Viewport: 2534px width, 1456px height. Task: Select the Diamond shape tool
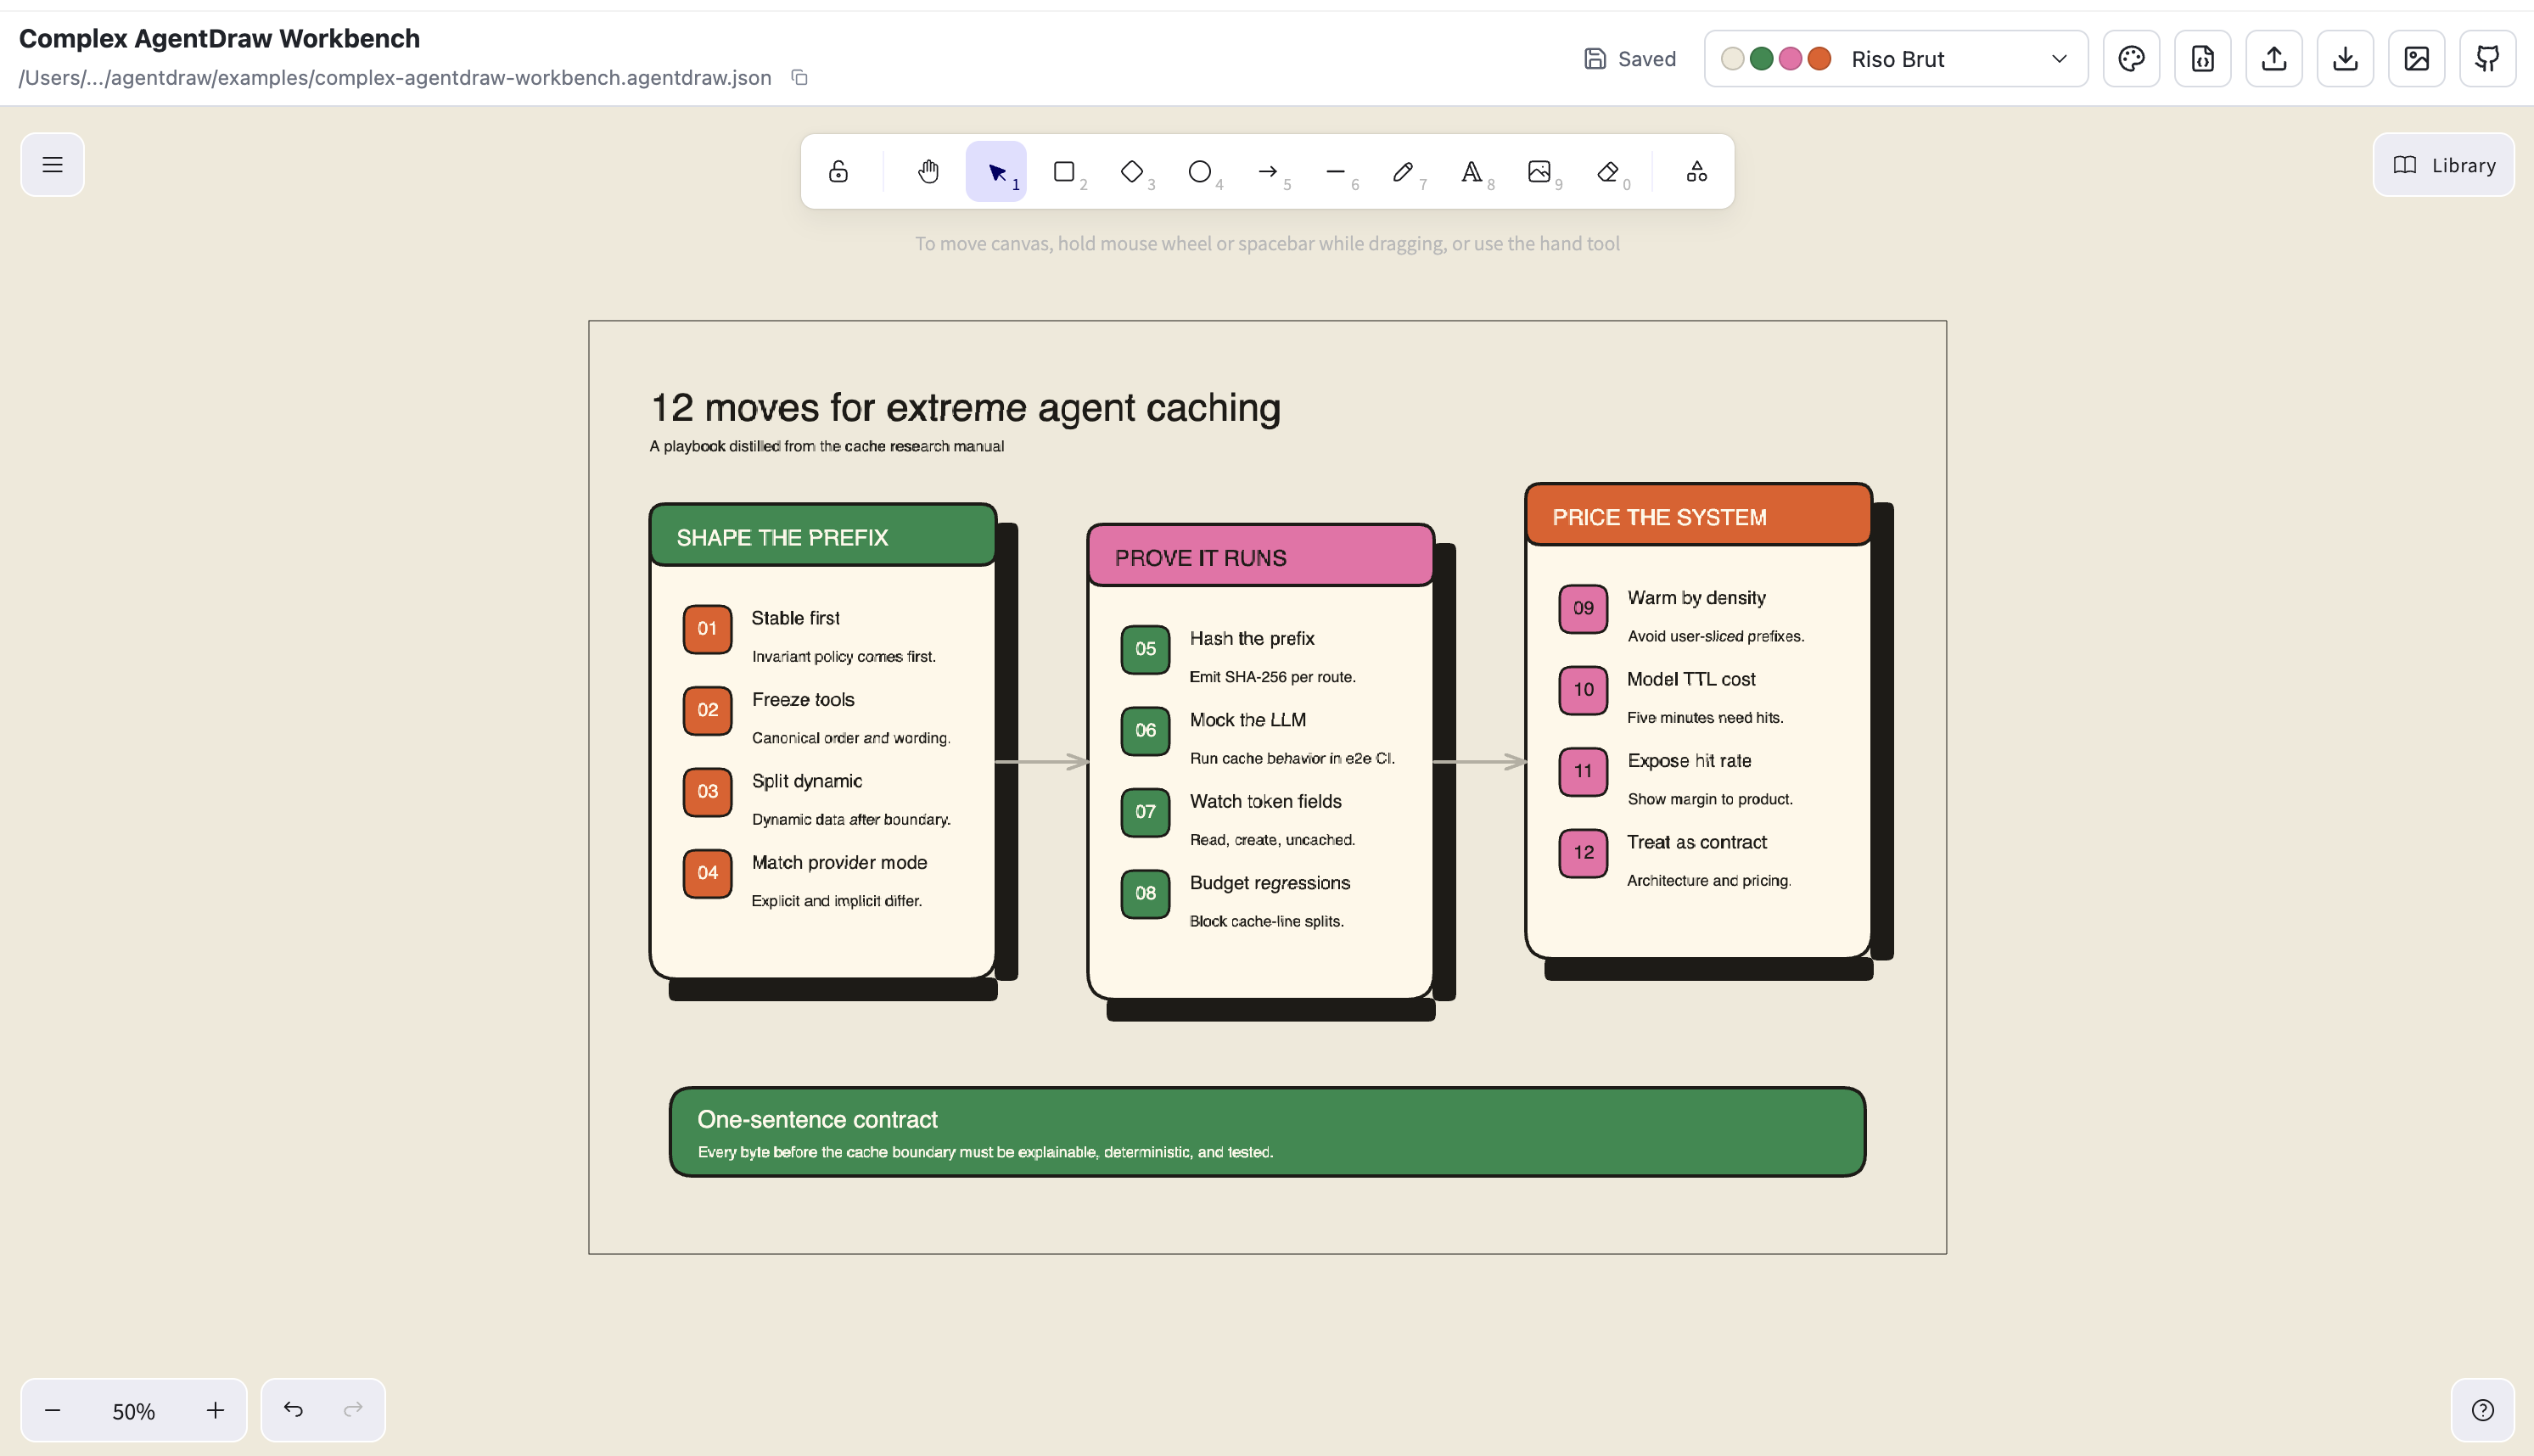tap(1132, 172)
